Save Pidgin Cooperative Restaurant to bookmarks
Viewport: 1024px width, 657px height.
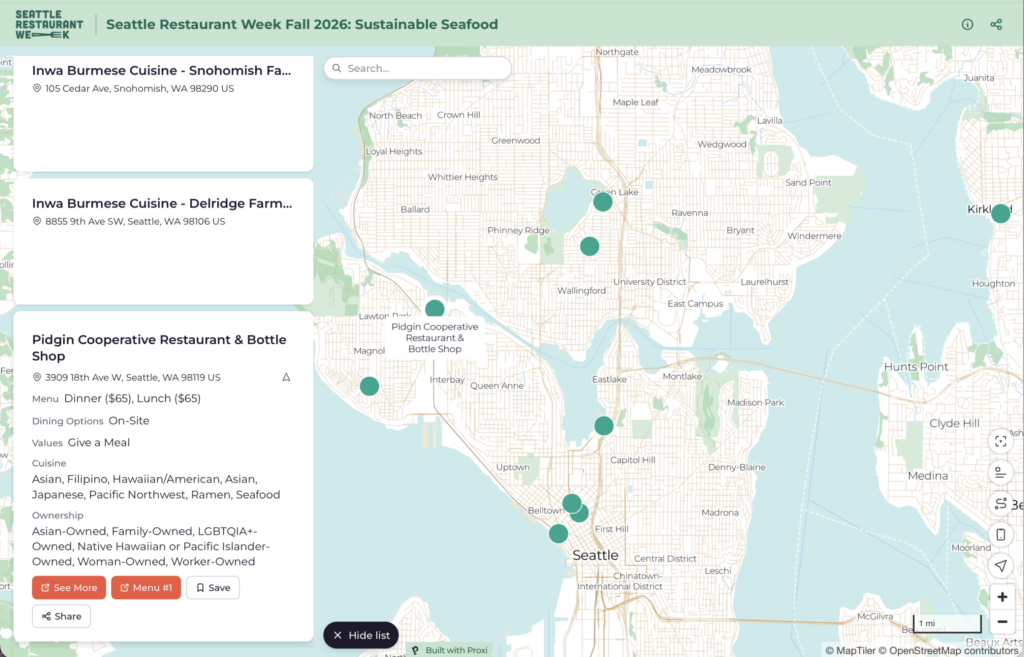[213, 588]
